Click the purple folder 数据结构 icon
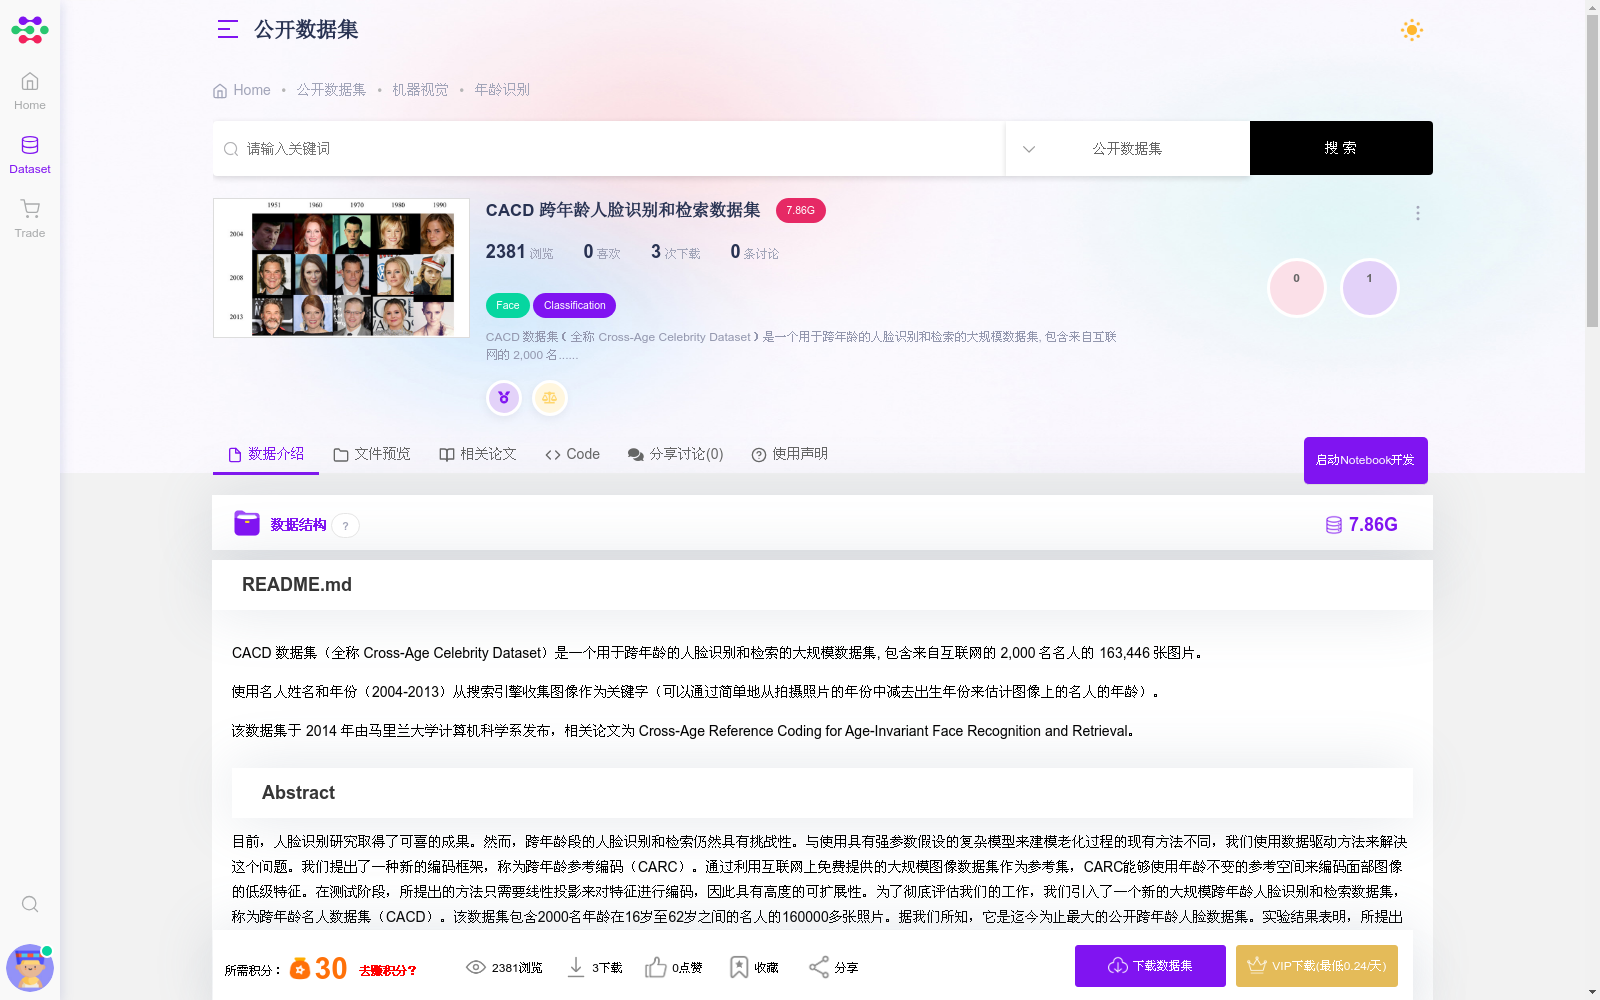 coord(247,523)
